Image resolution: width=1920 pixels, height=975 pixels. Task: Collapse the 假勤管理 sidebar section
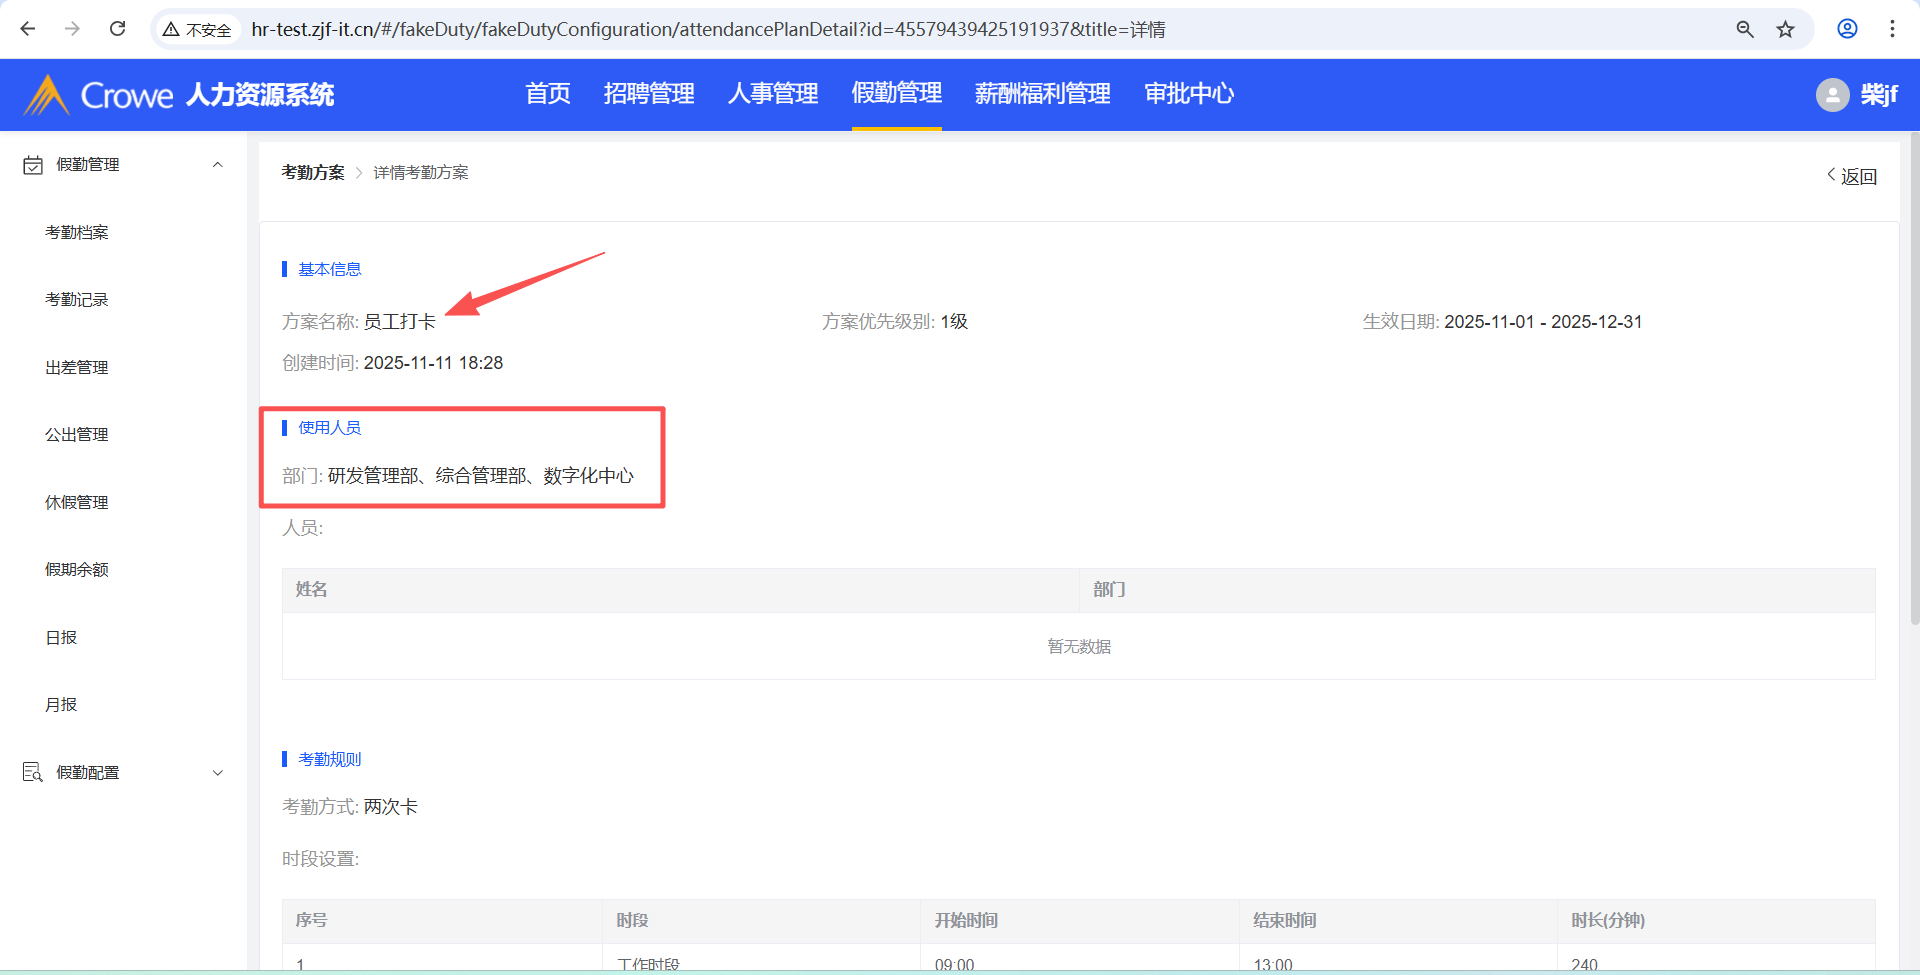click(x=217, y=165)
